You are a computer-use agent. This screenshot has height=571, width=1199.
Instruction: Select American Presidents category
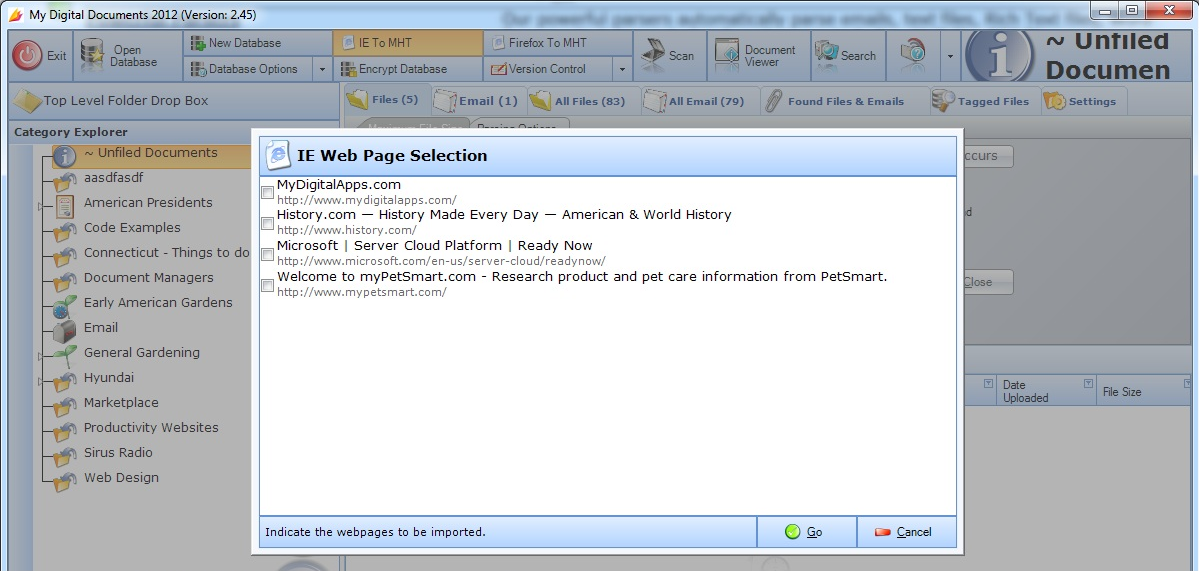coord(148,203)
